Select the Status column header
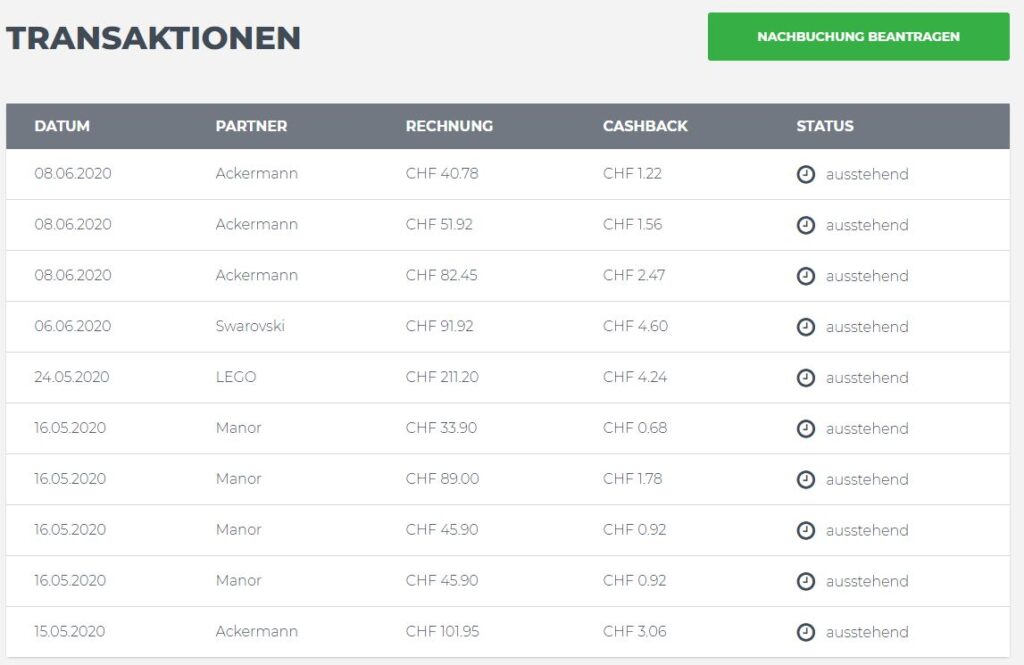 point(825,126)
